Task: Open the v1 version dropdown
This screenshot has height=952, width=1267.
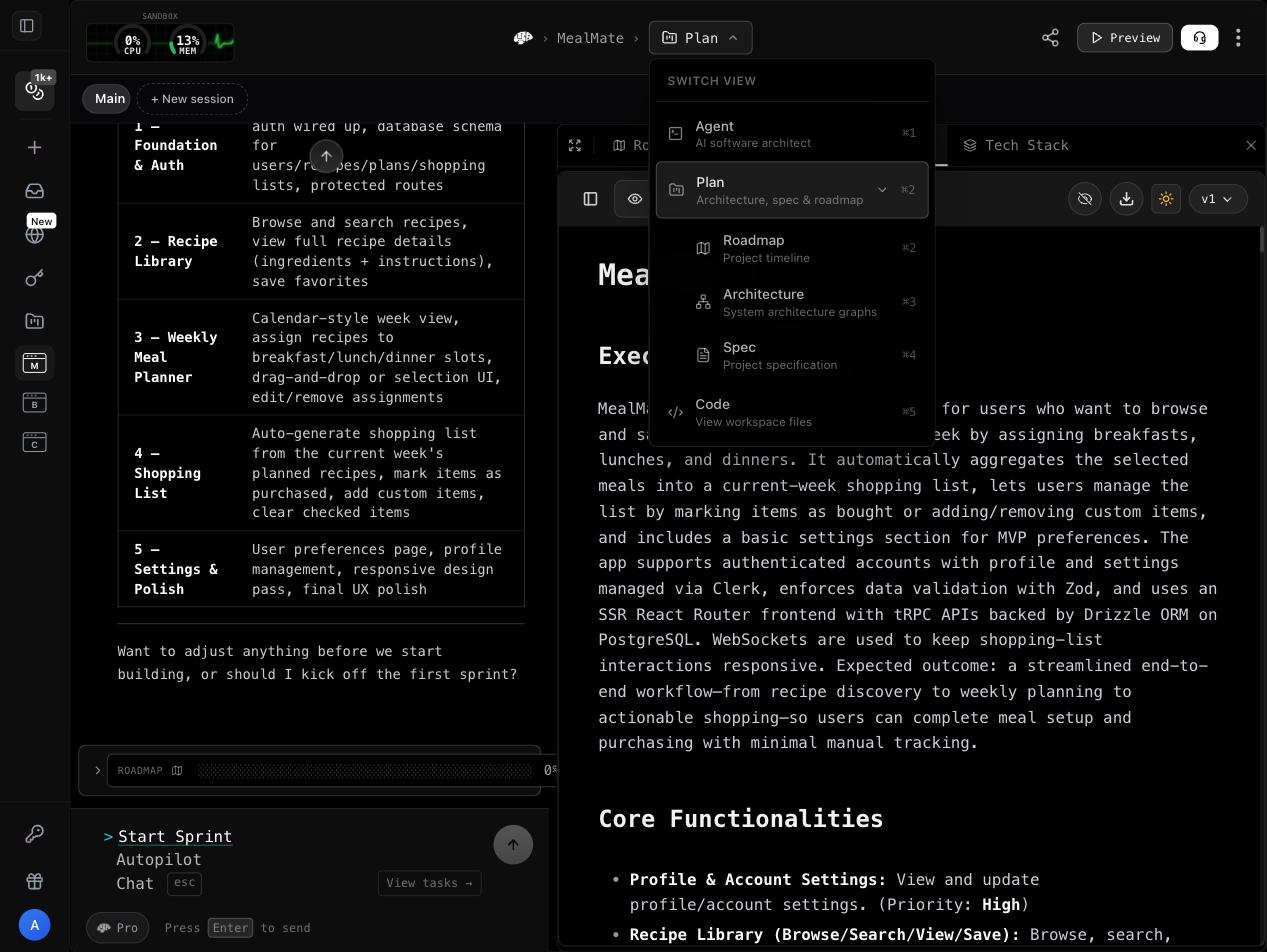Action: click(1218, 199)
